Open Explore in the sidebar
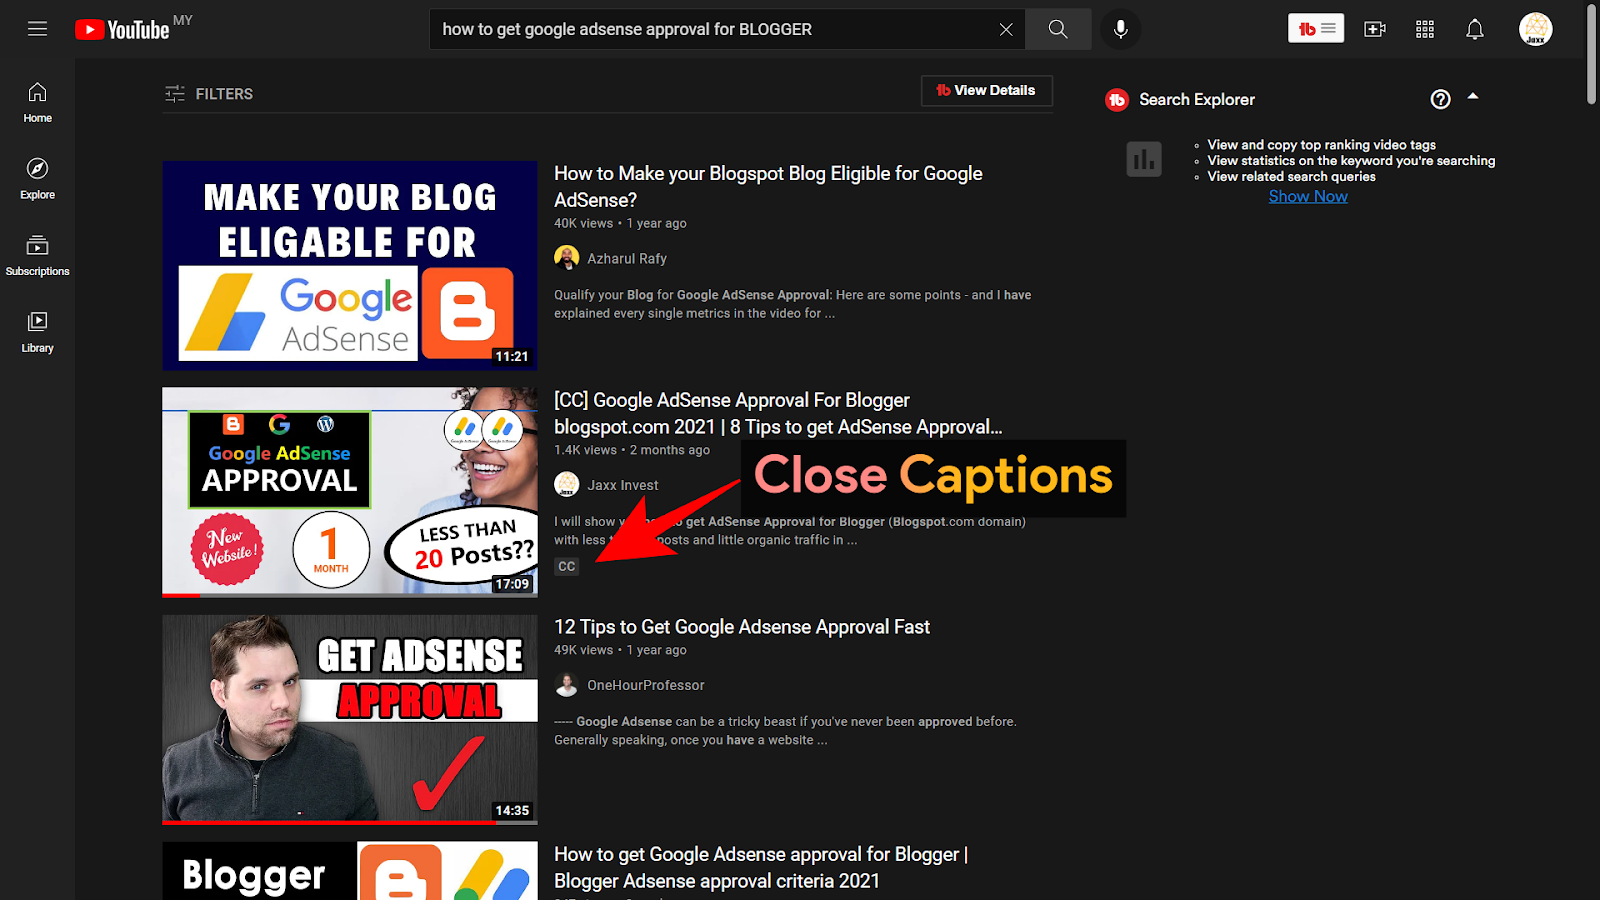Screen dimensions: 1600x900 click(x=37, y=179)
